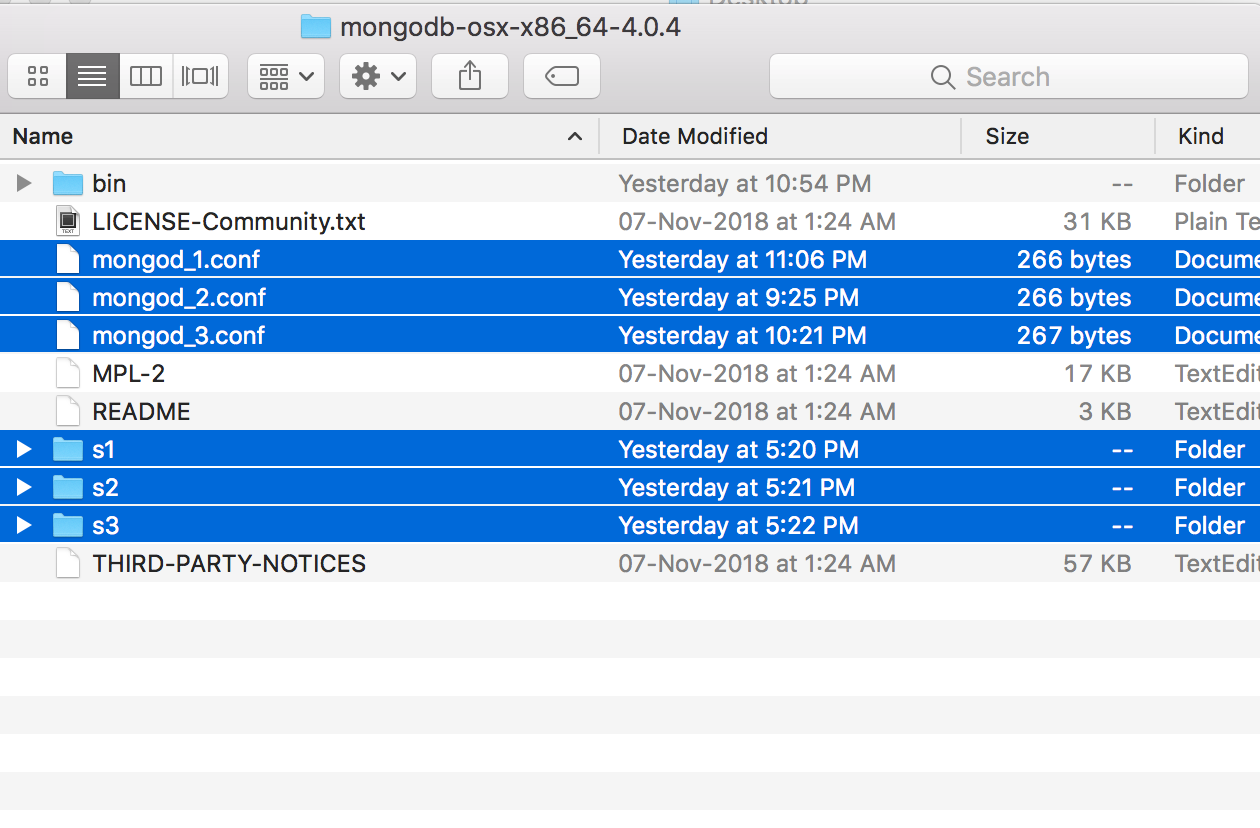Select the list view icon
Image resolution: width=1260 pixels, height=828 pixels.
click(92, 76)
